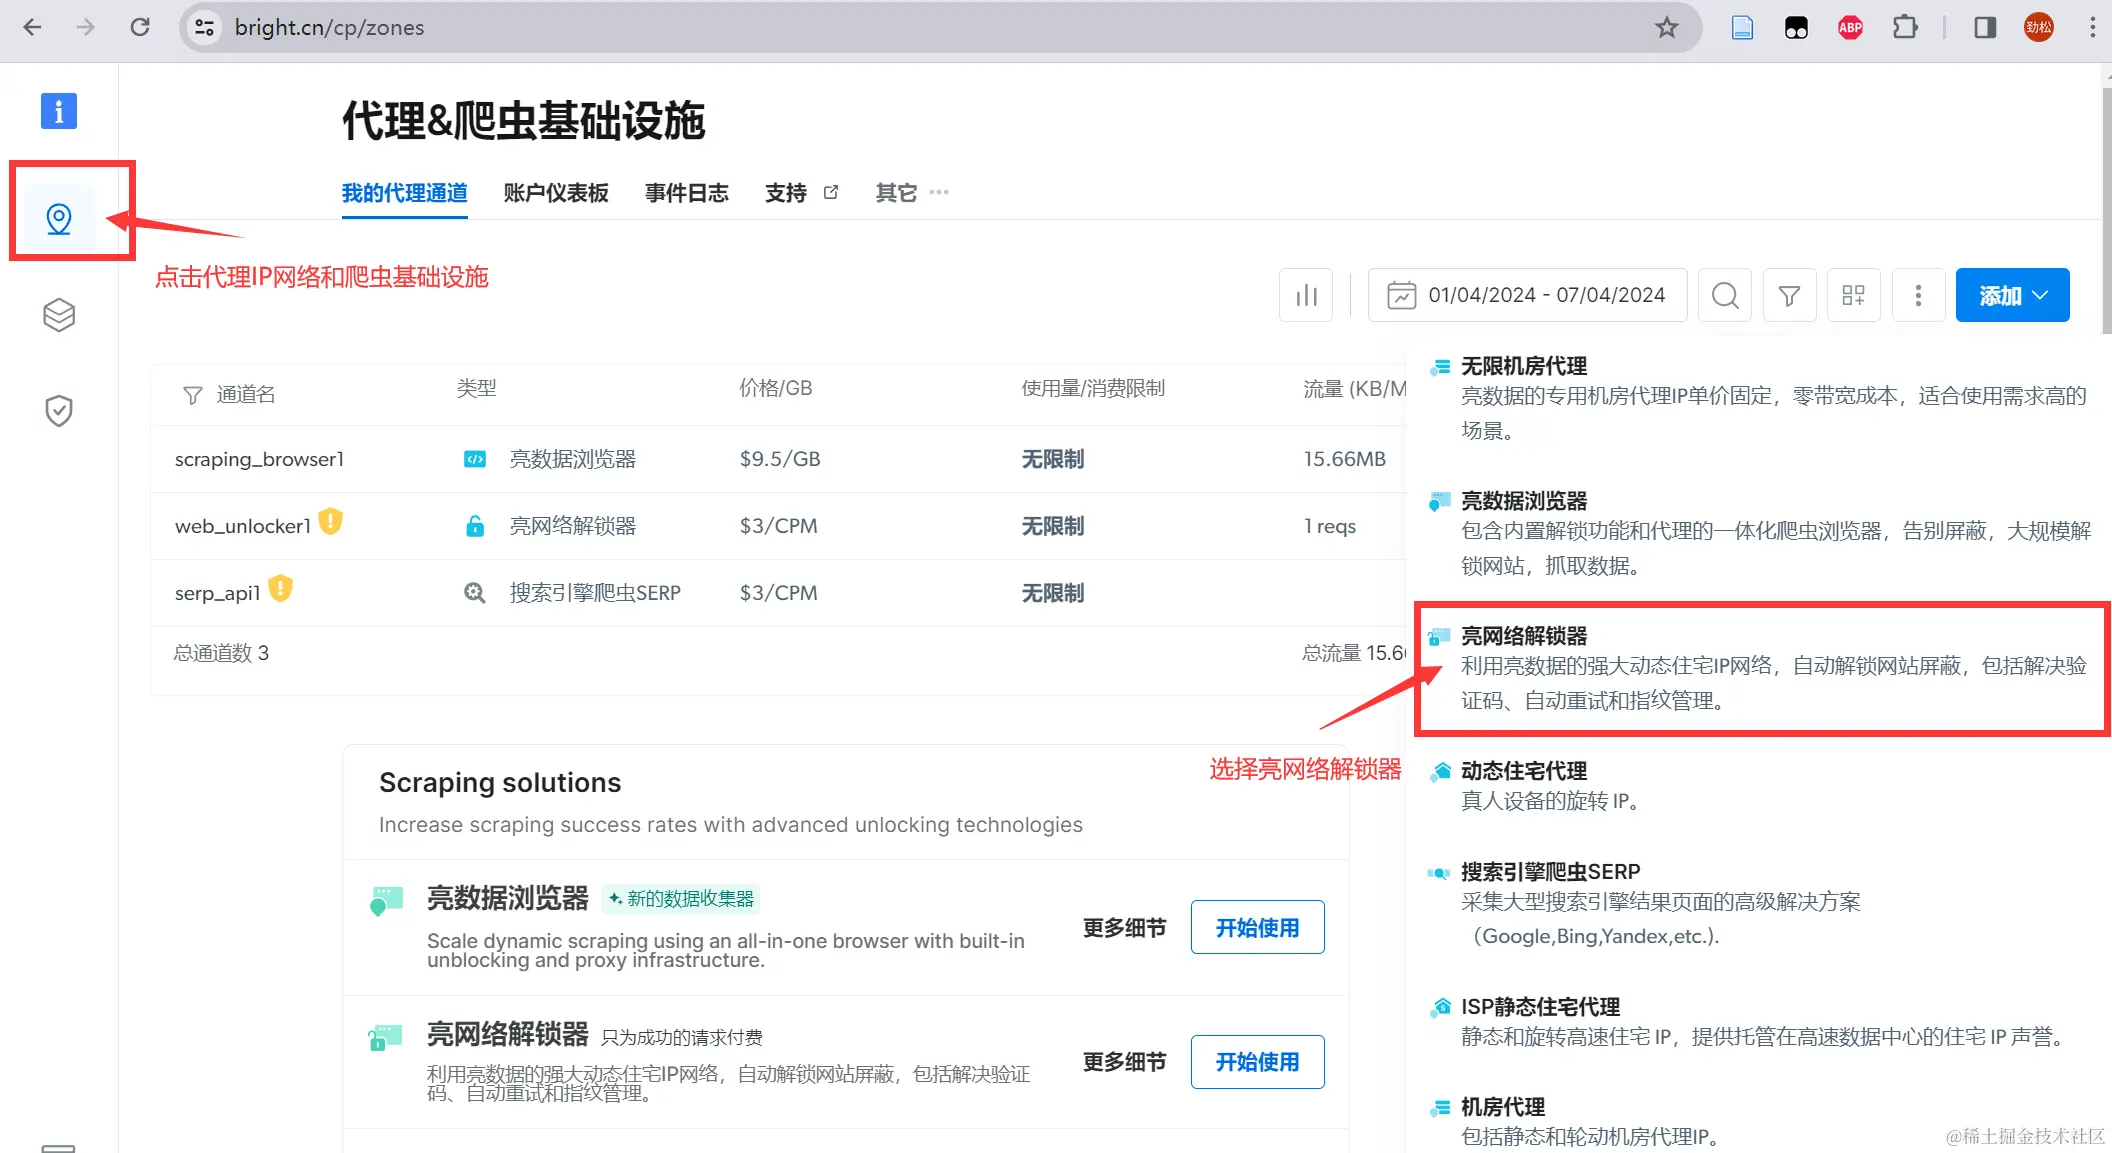Click the magnifier search icon in toolbar
2112x1153 pixels.
click(1725, 295)
